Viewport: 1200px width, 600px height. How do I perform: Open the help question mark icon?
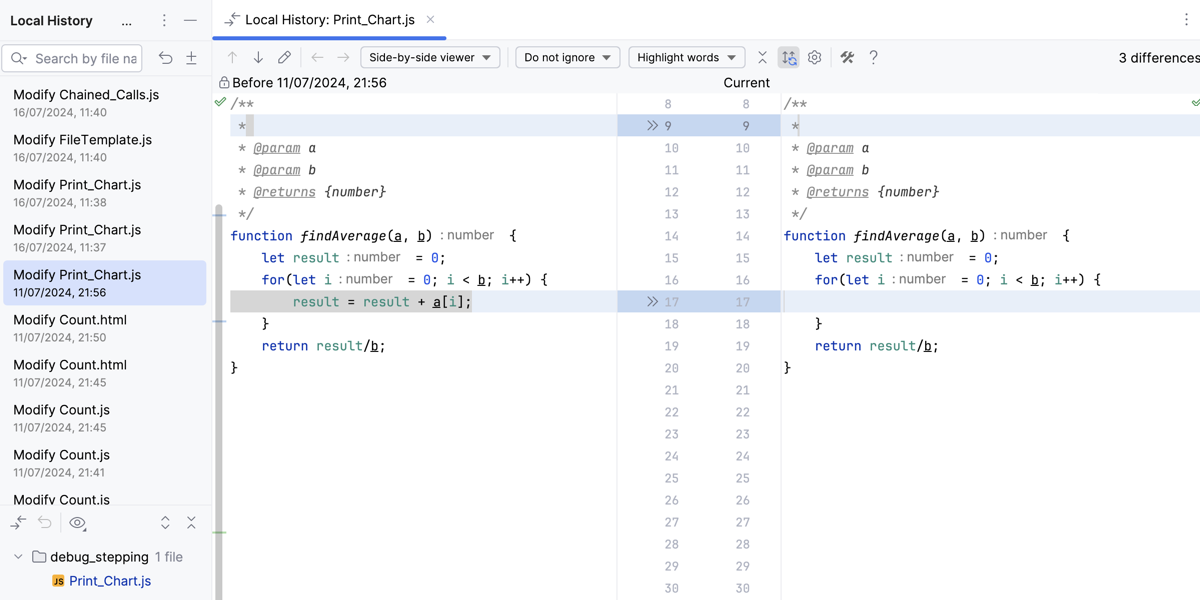(x=873, y=58)
